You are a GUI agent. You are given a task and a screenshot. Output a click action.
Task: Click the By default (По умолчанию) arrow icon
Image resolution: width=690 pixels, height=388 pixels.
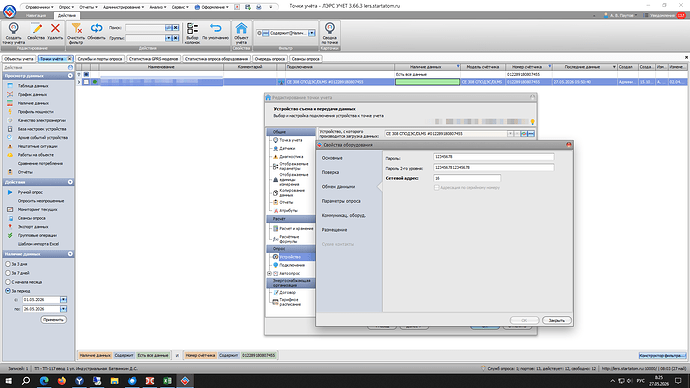[215, 29]
